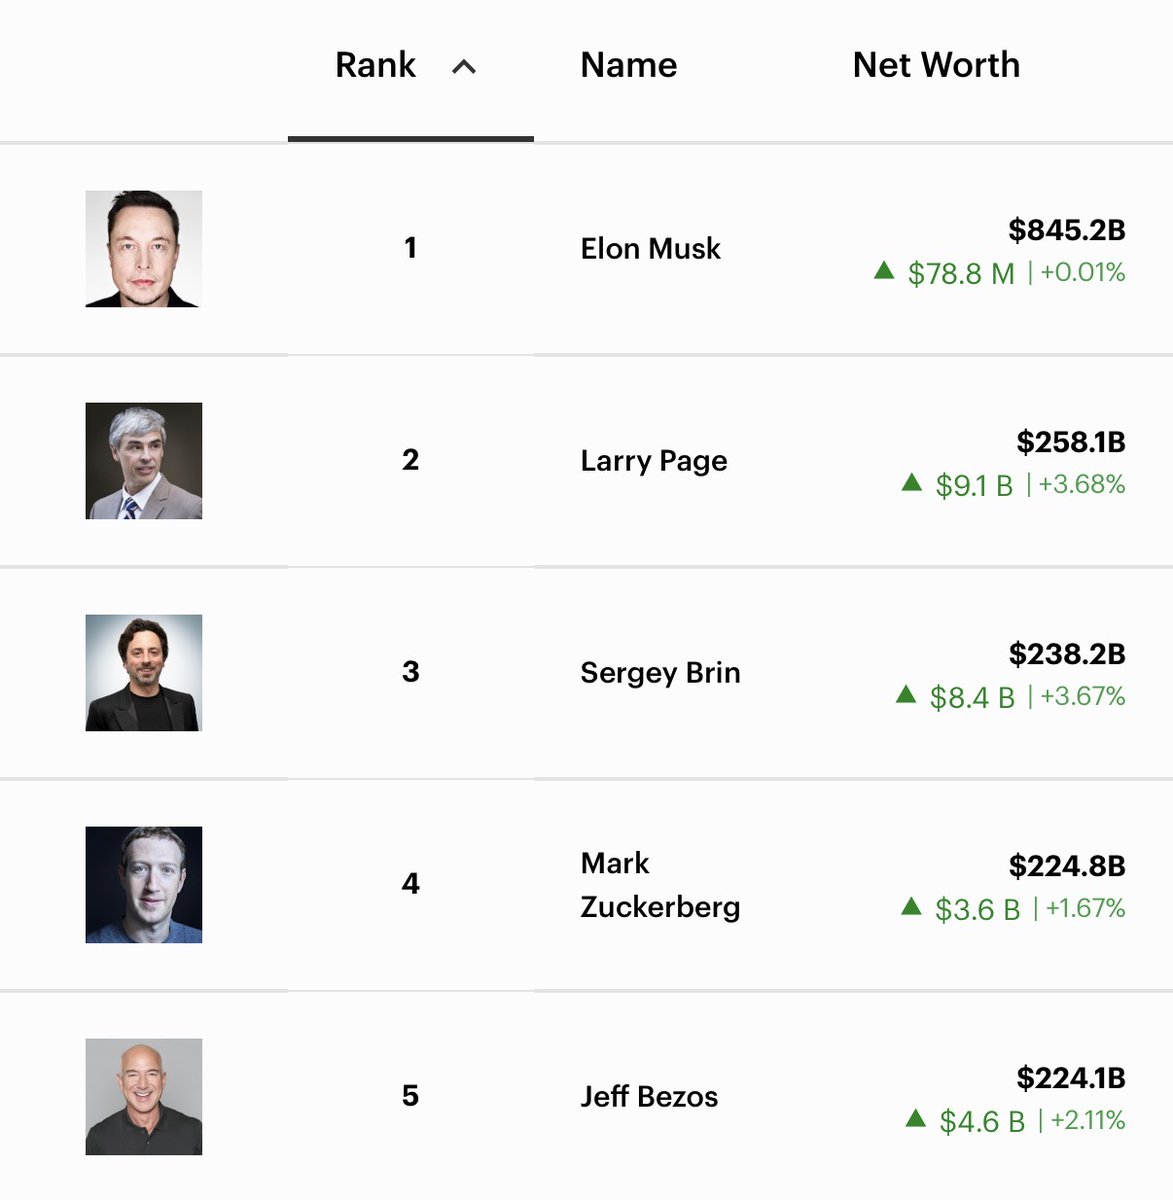This screenshot has height=1200, width=1173.
Task: Click green up triangle beside $8.4 B
Action: pos(906,694)
